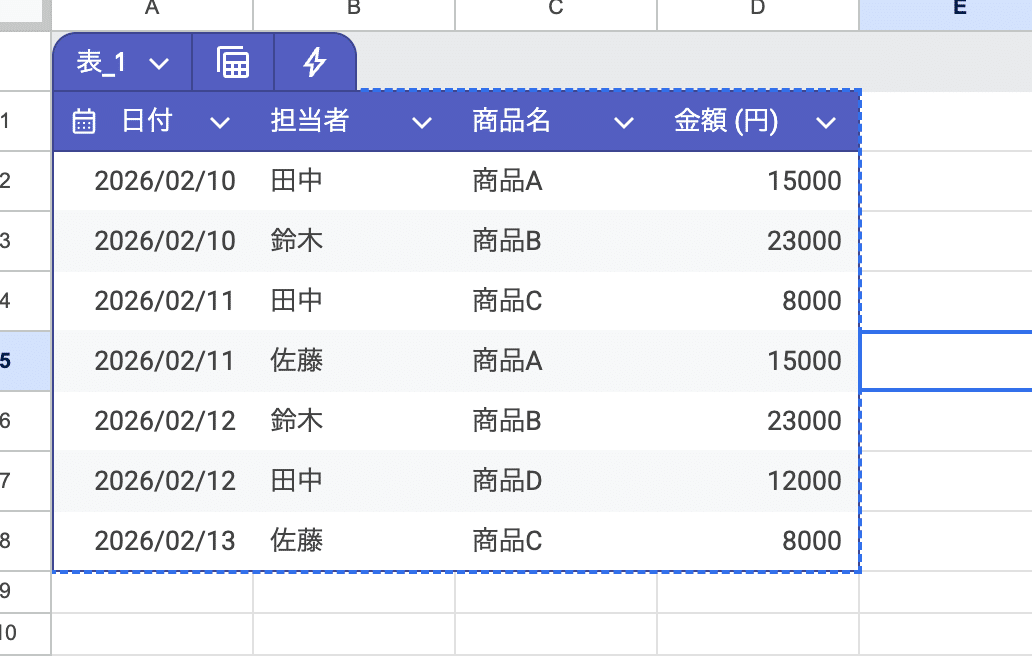
Task: Select row 9 header
Action: (x=25, y=592)
